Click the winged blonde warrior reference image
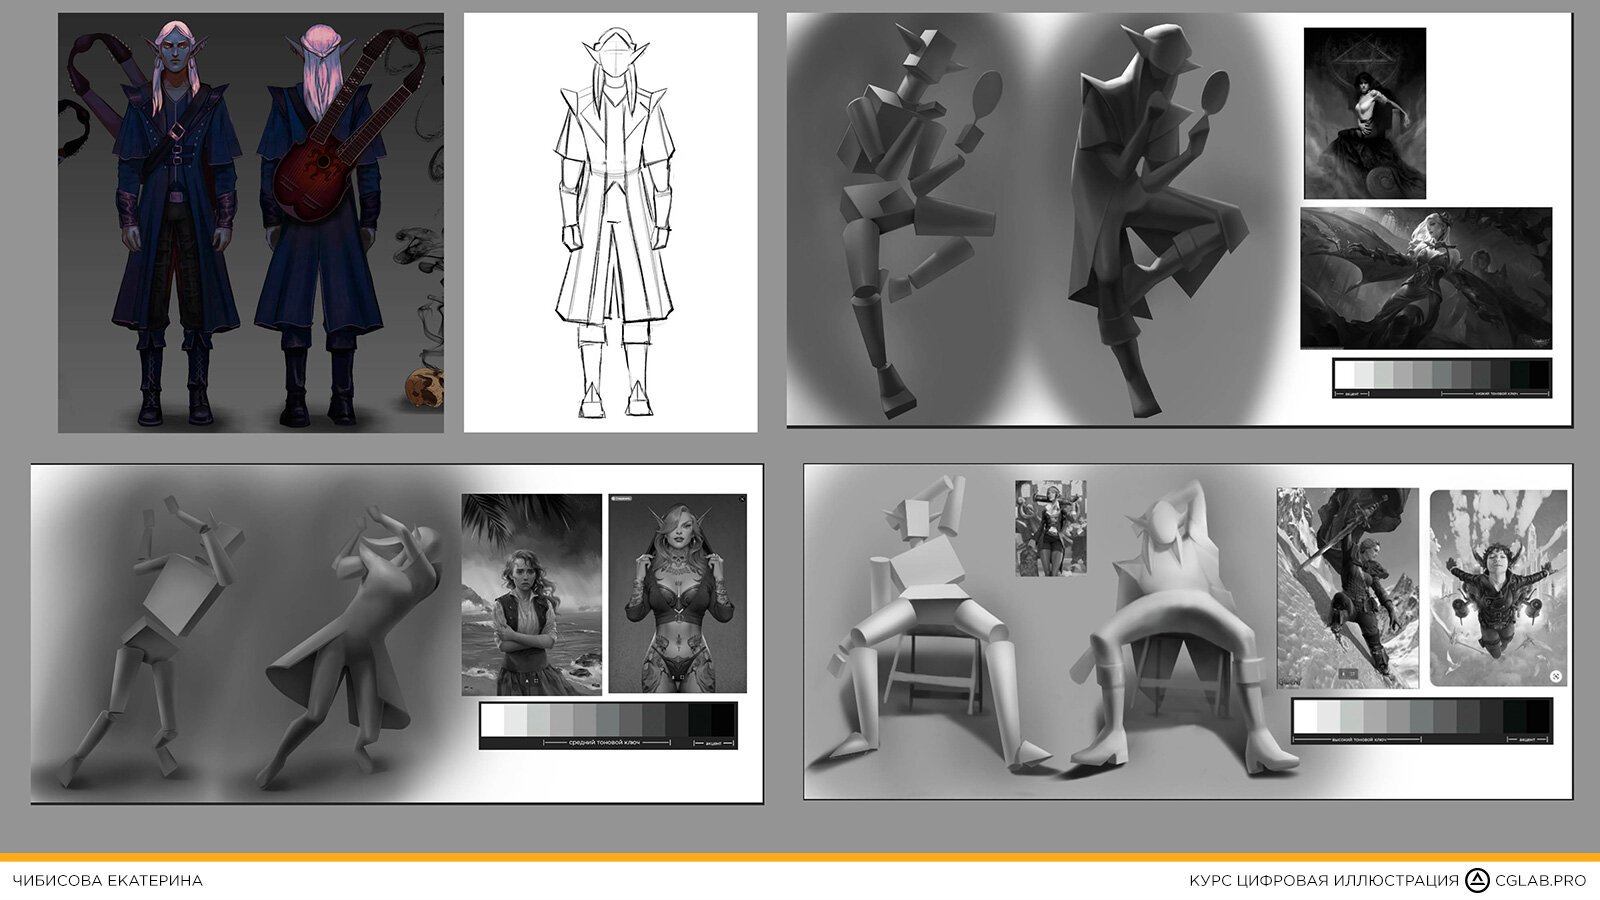Viewport: 1600px width, 900px height. click(1426, 278)
